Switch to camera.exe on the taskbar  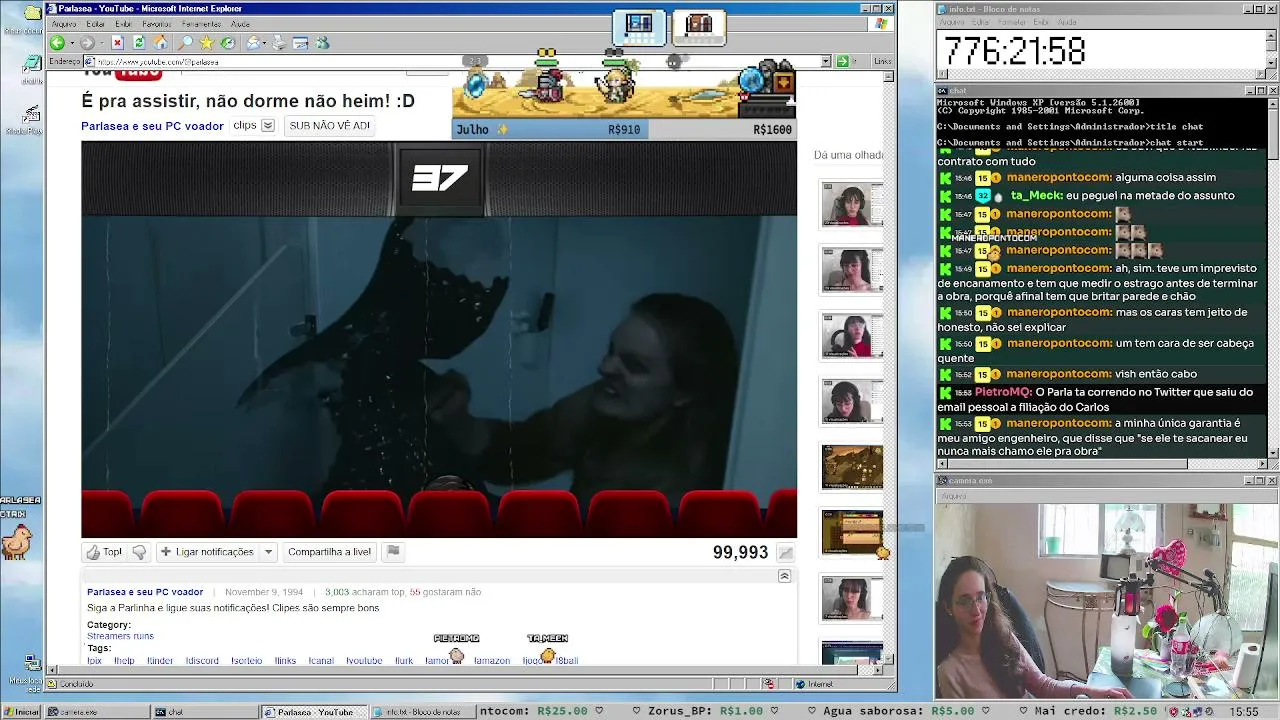(x=97, y=712)
